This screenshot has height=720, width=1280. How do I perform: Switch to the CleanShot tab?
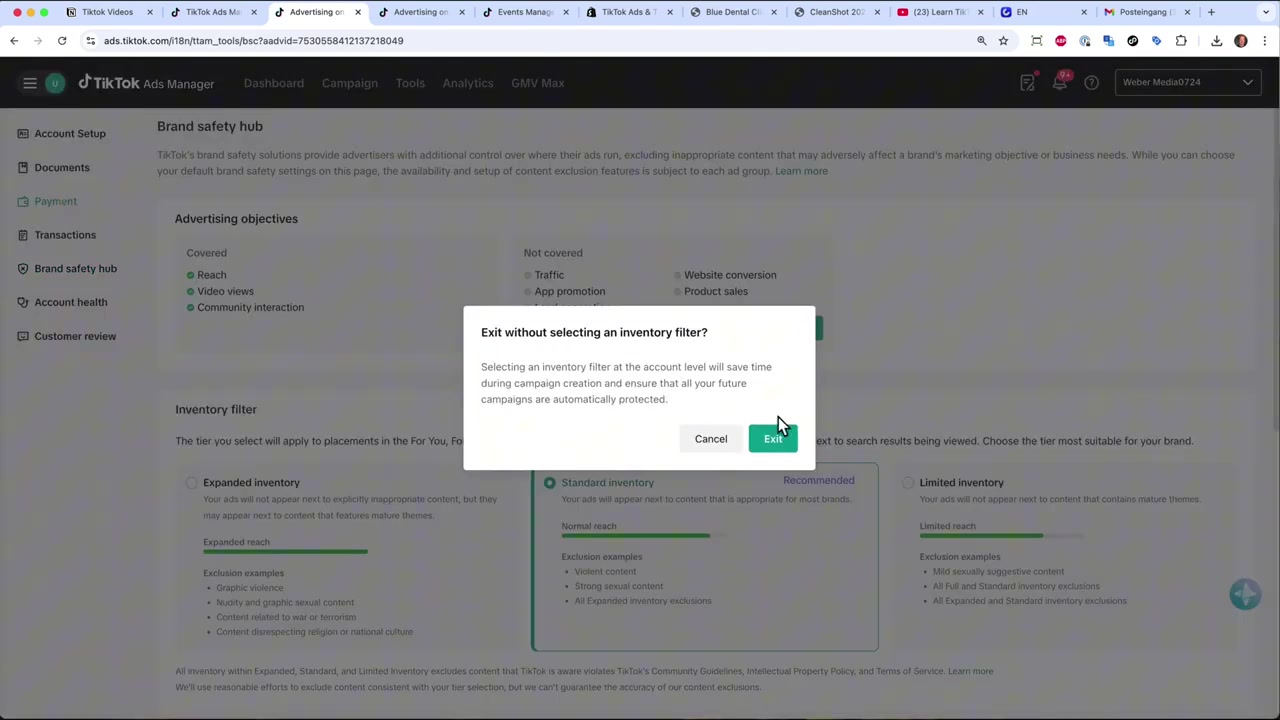click(837, 12)
